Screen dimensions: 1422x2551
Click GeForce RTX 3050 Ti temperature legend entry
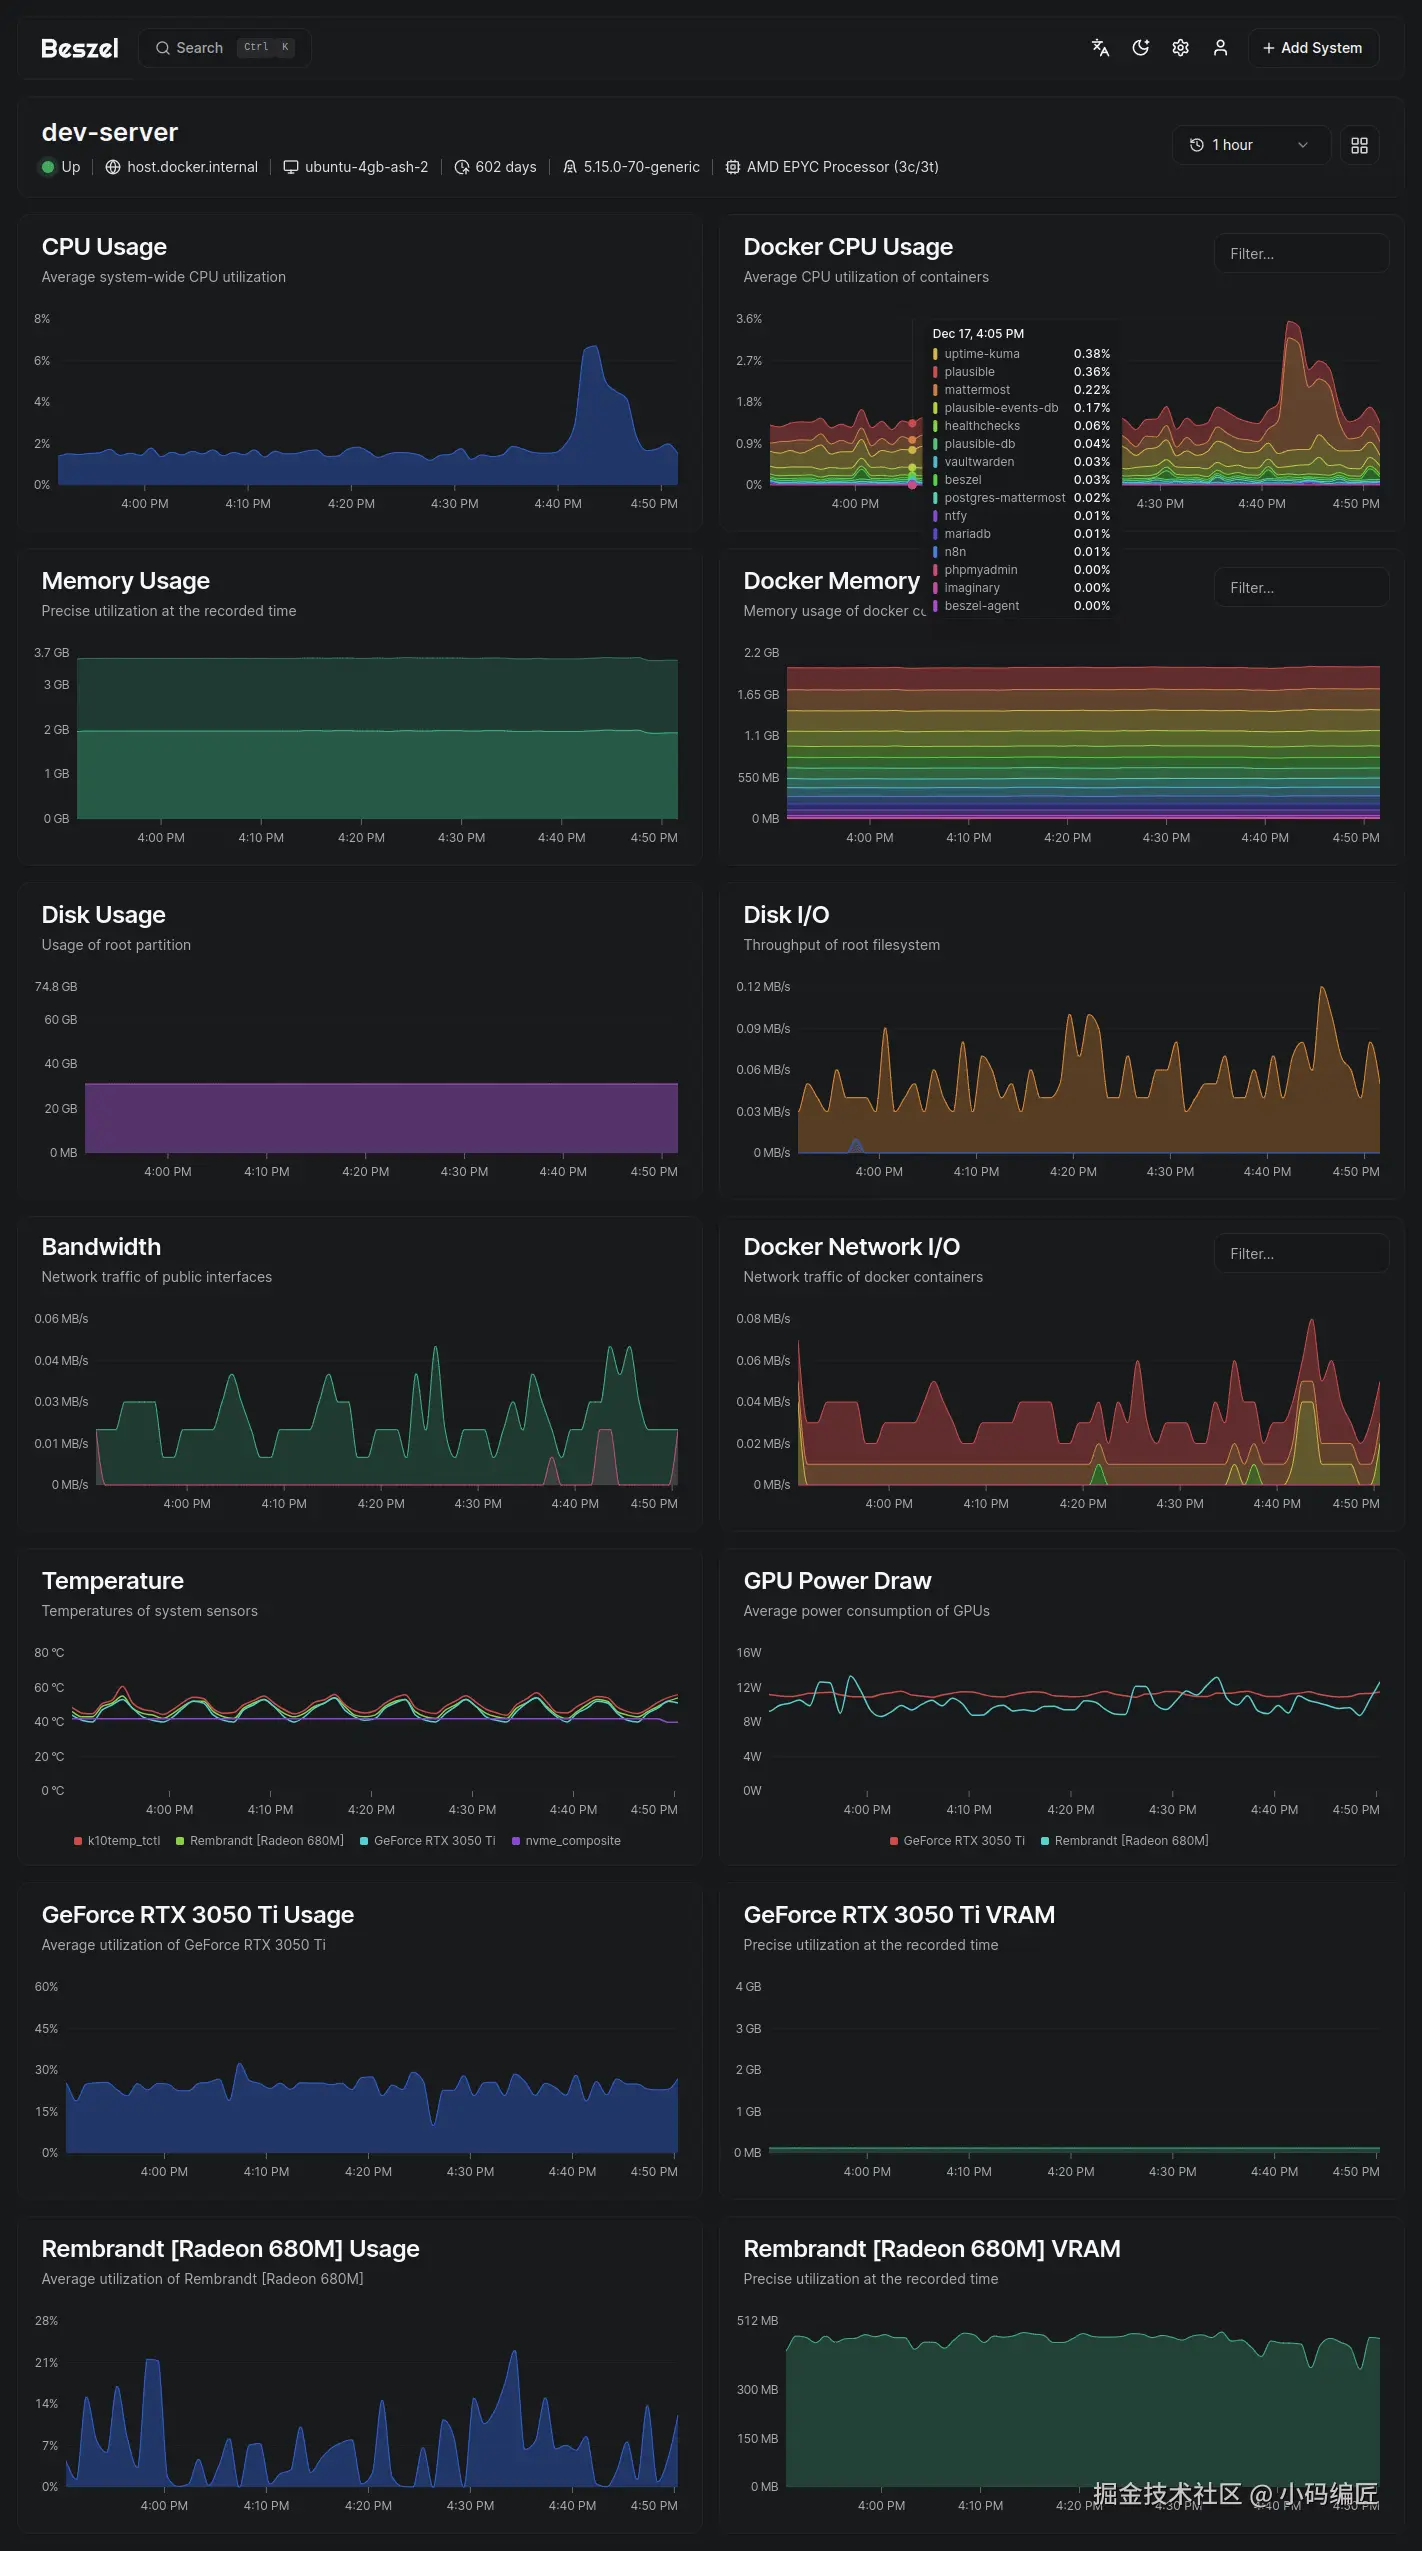[428, 1841]
